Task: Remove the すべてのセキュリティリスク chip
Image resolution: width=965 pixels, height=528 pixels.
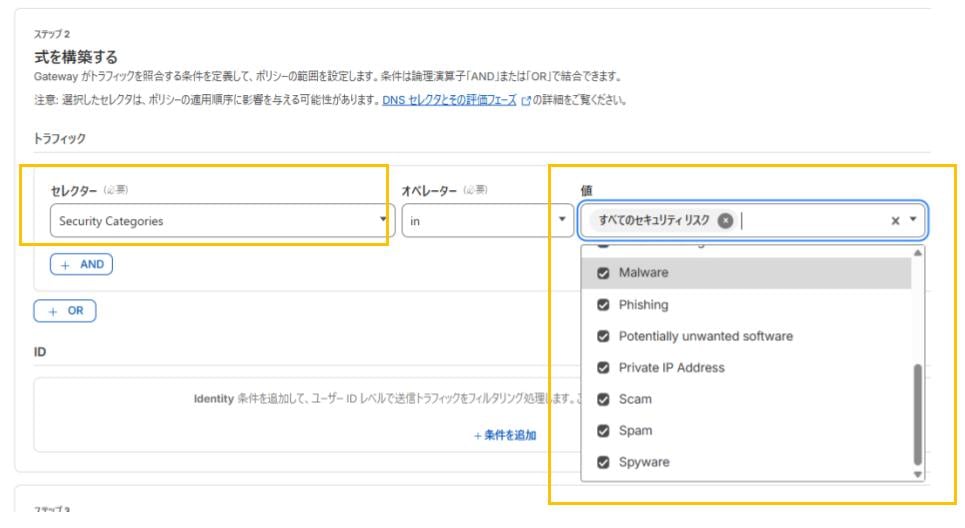Action: (x=725, y=221)
